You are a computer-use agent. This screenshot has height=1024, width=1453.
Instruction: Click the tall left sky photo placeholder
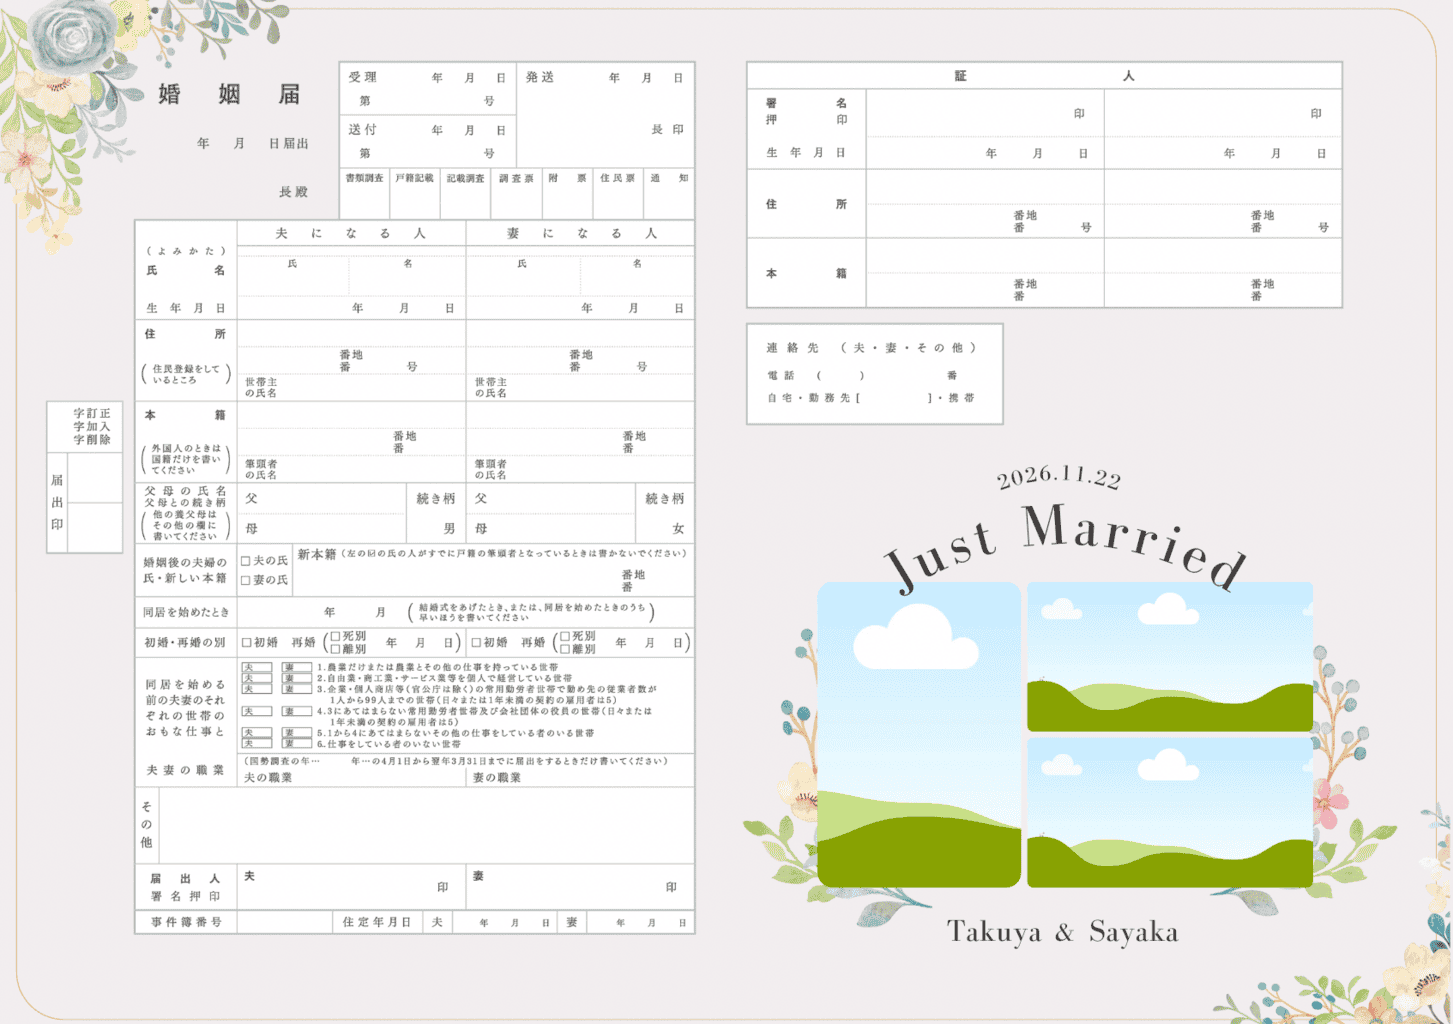[918, 734]
